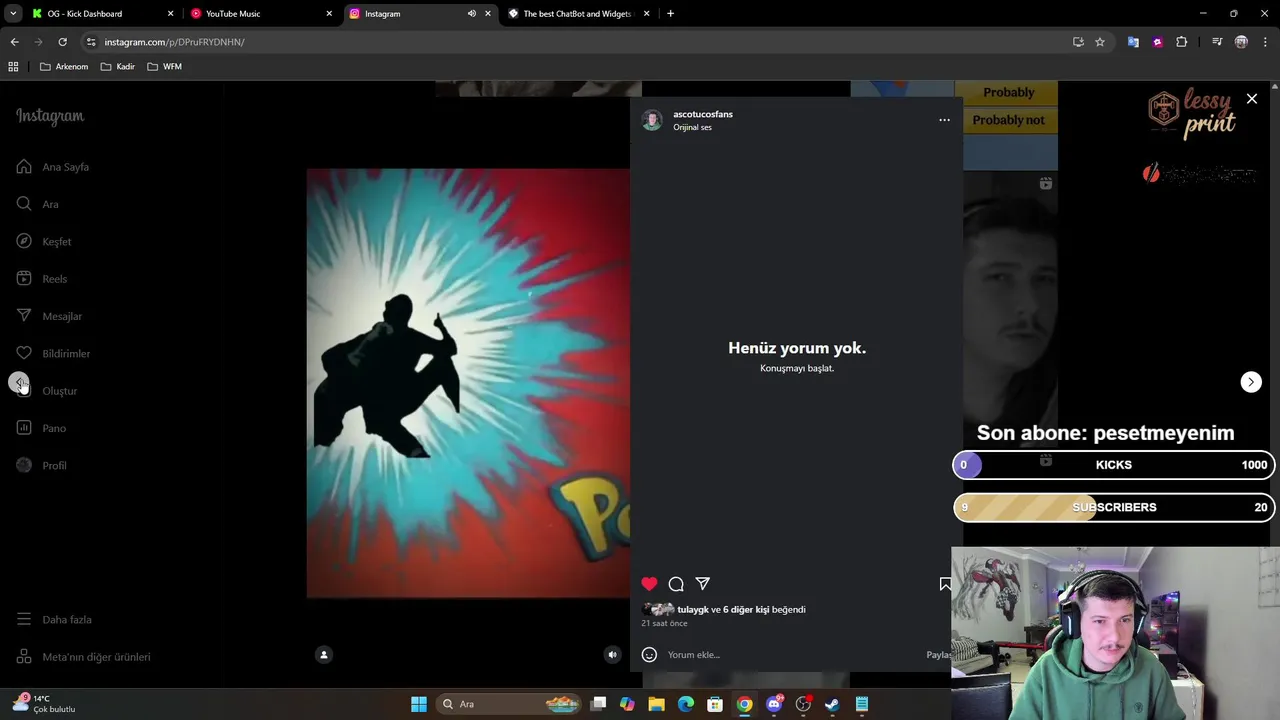
Task: Open Ana Sayfa in Instagram sidebar
Action: 53,167
